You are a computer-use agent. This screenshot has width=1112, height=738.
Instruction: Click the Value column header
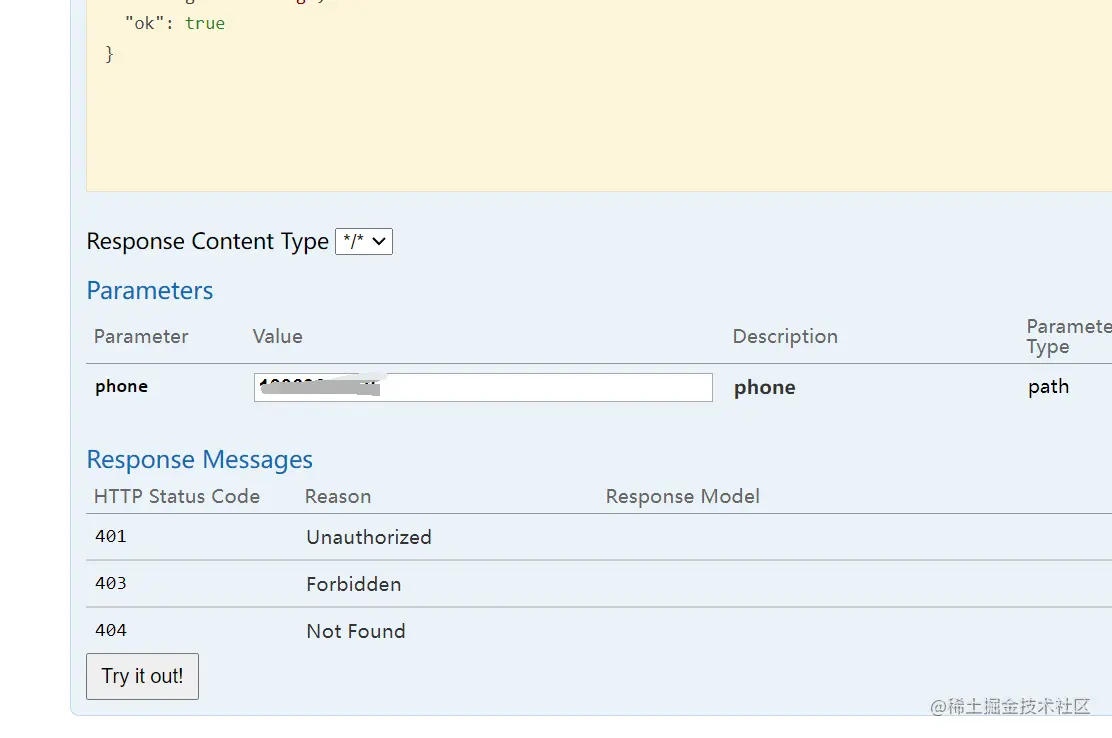click(277, 336)
